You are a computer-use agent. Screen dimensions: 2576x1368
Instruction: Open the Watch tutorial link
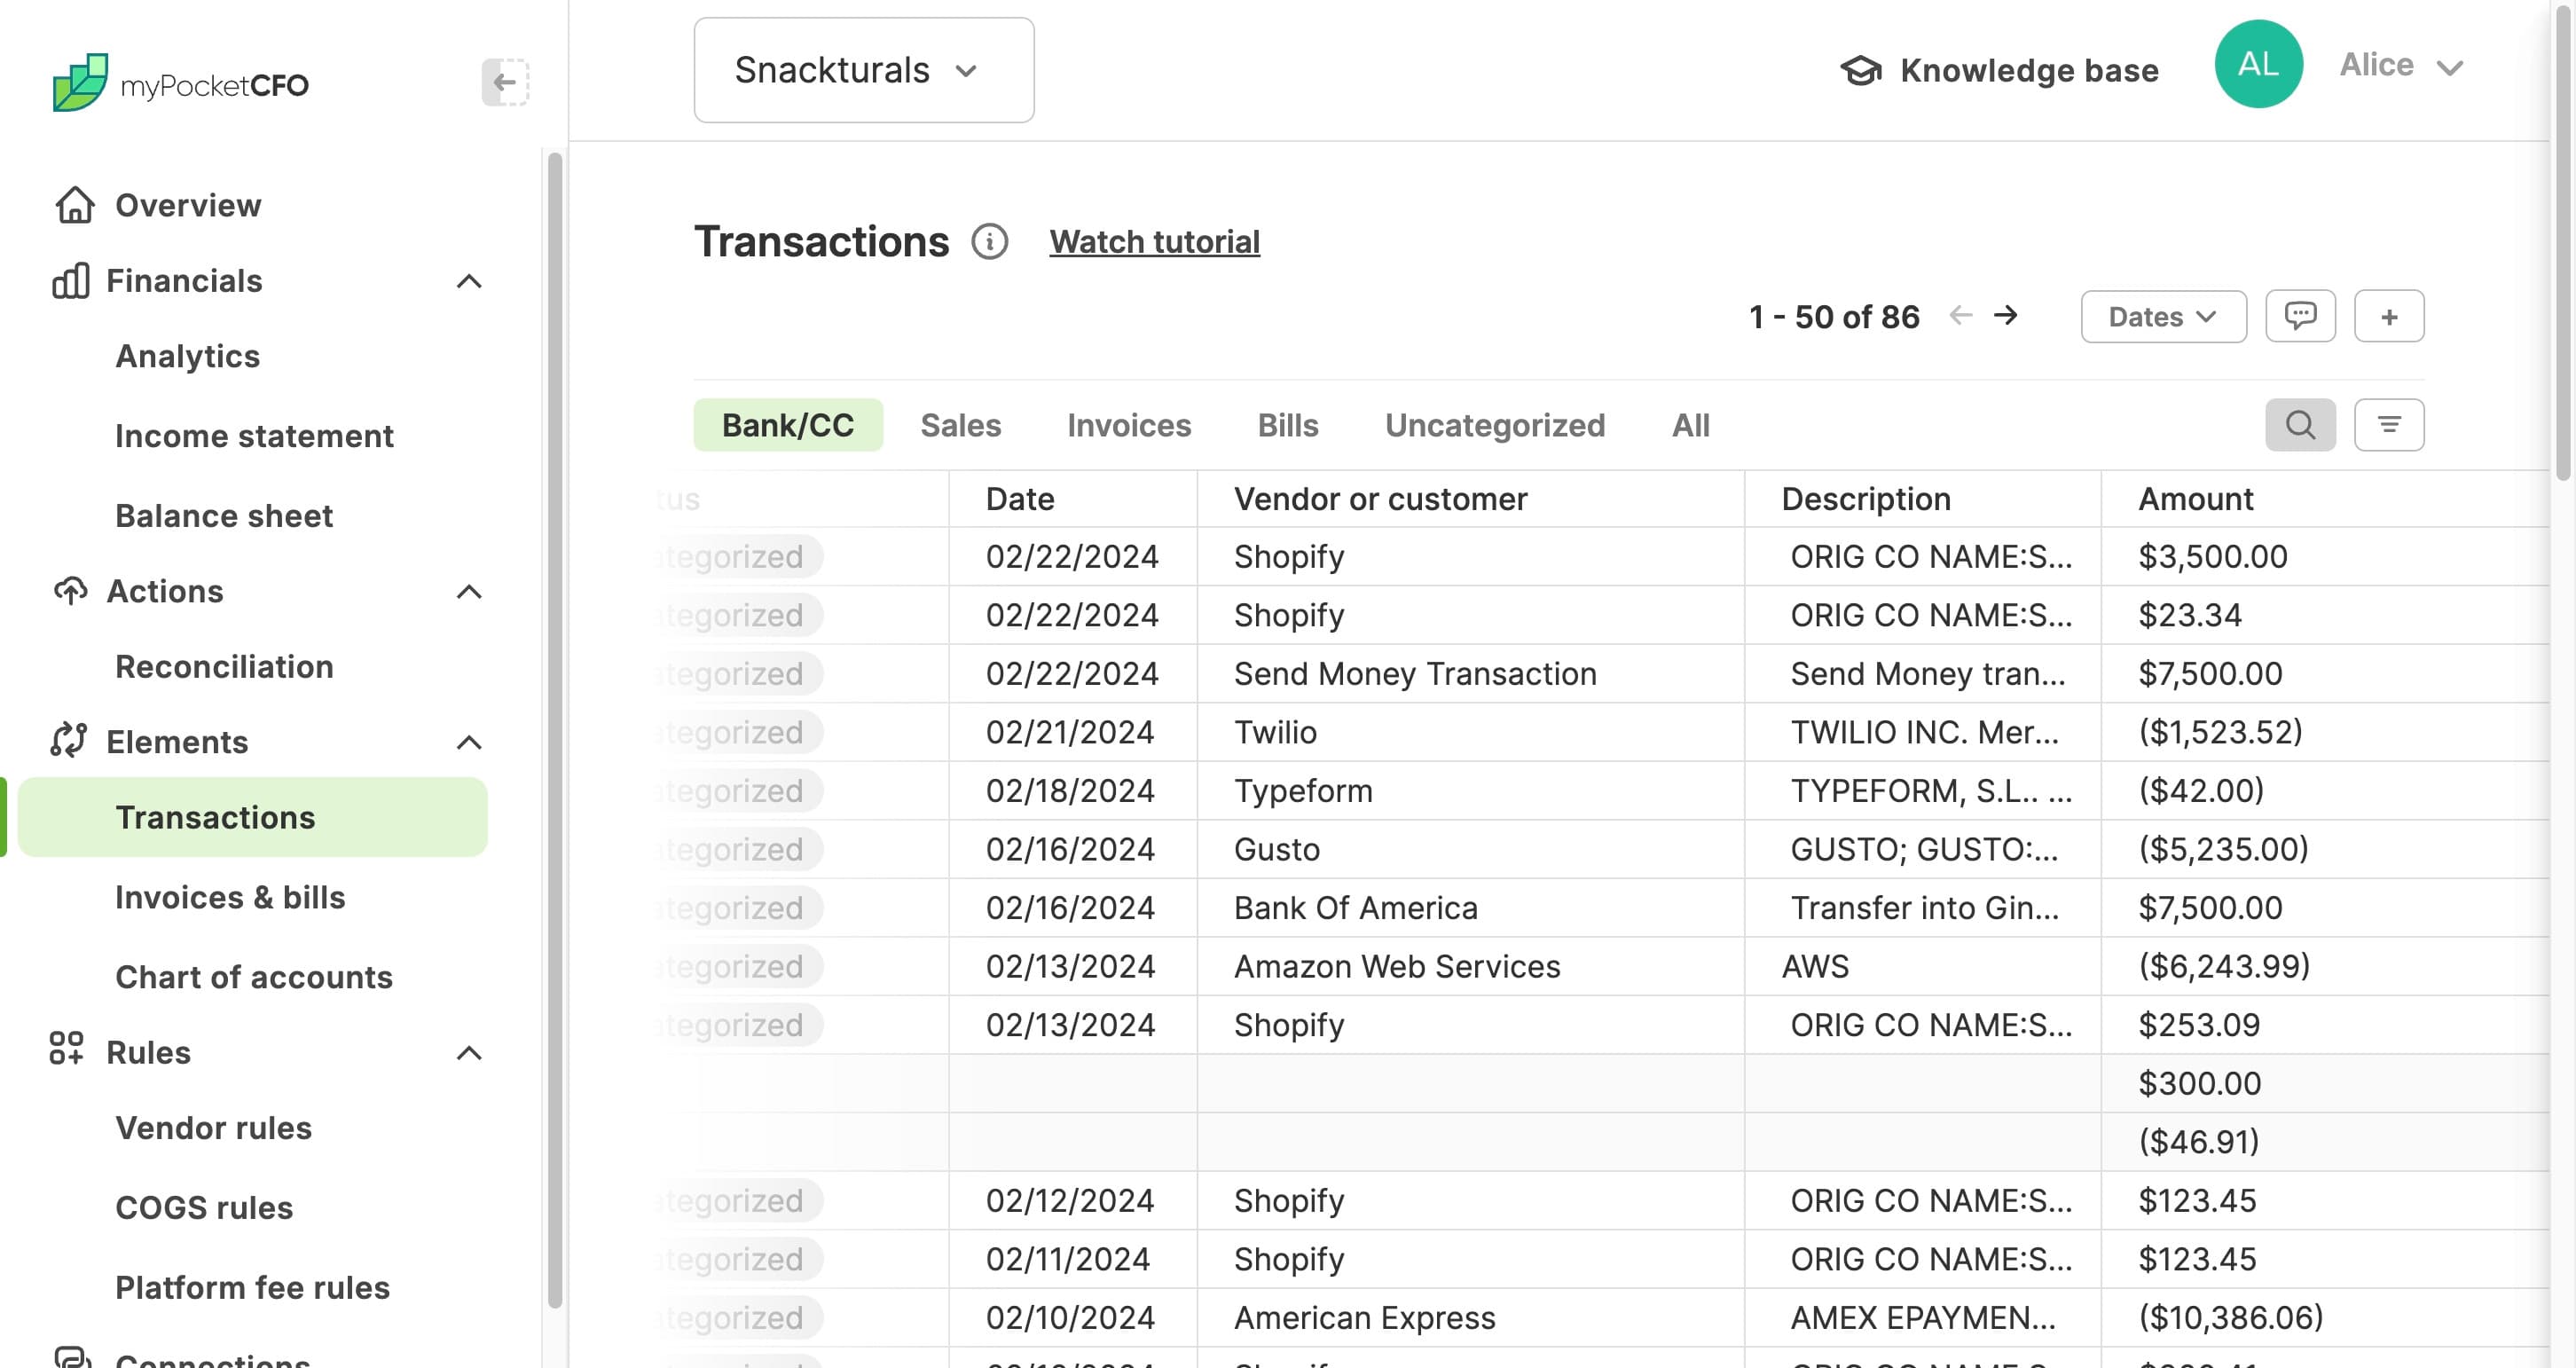click(1154, 242)
